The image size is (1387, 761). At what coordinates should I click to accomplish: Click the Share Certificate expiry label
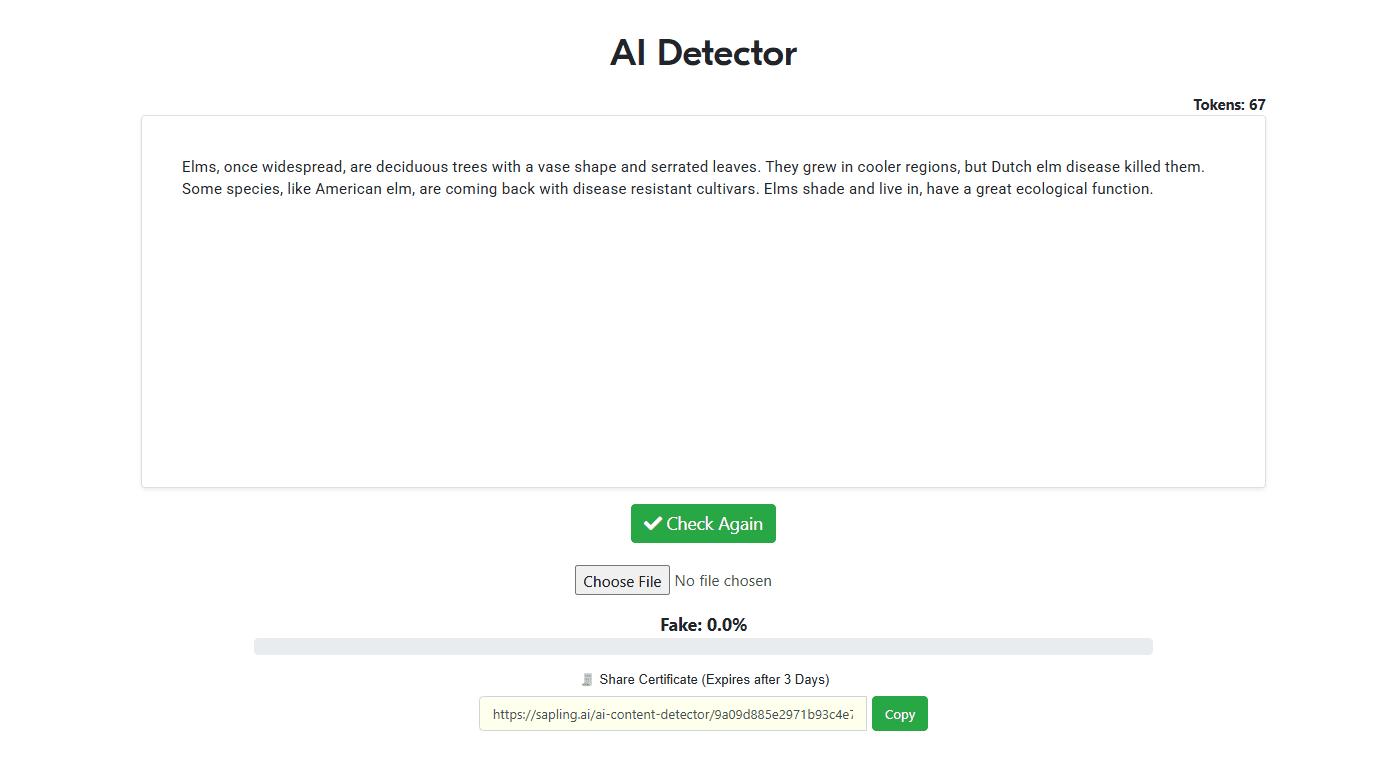pos(714,680)
